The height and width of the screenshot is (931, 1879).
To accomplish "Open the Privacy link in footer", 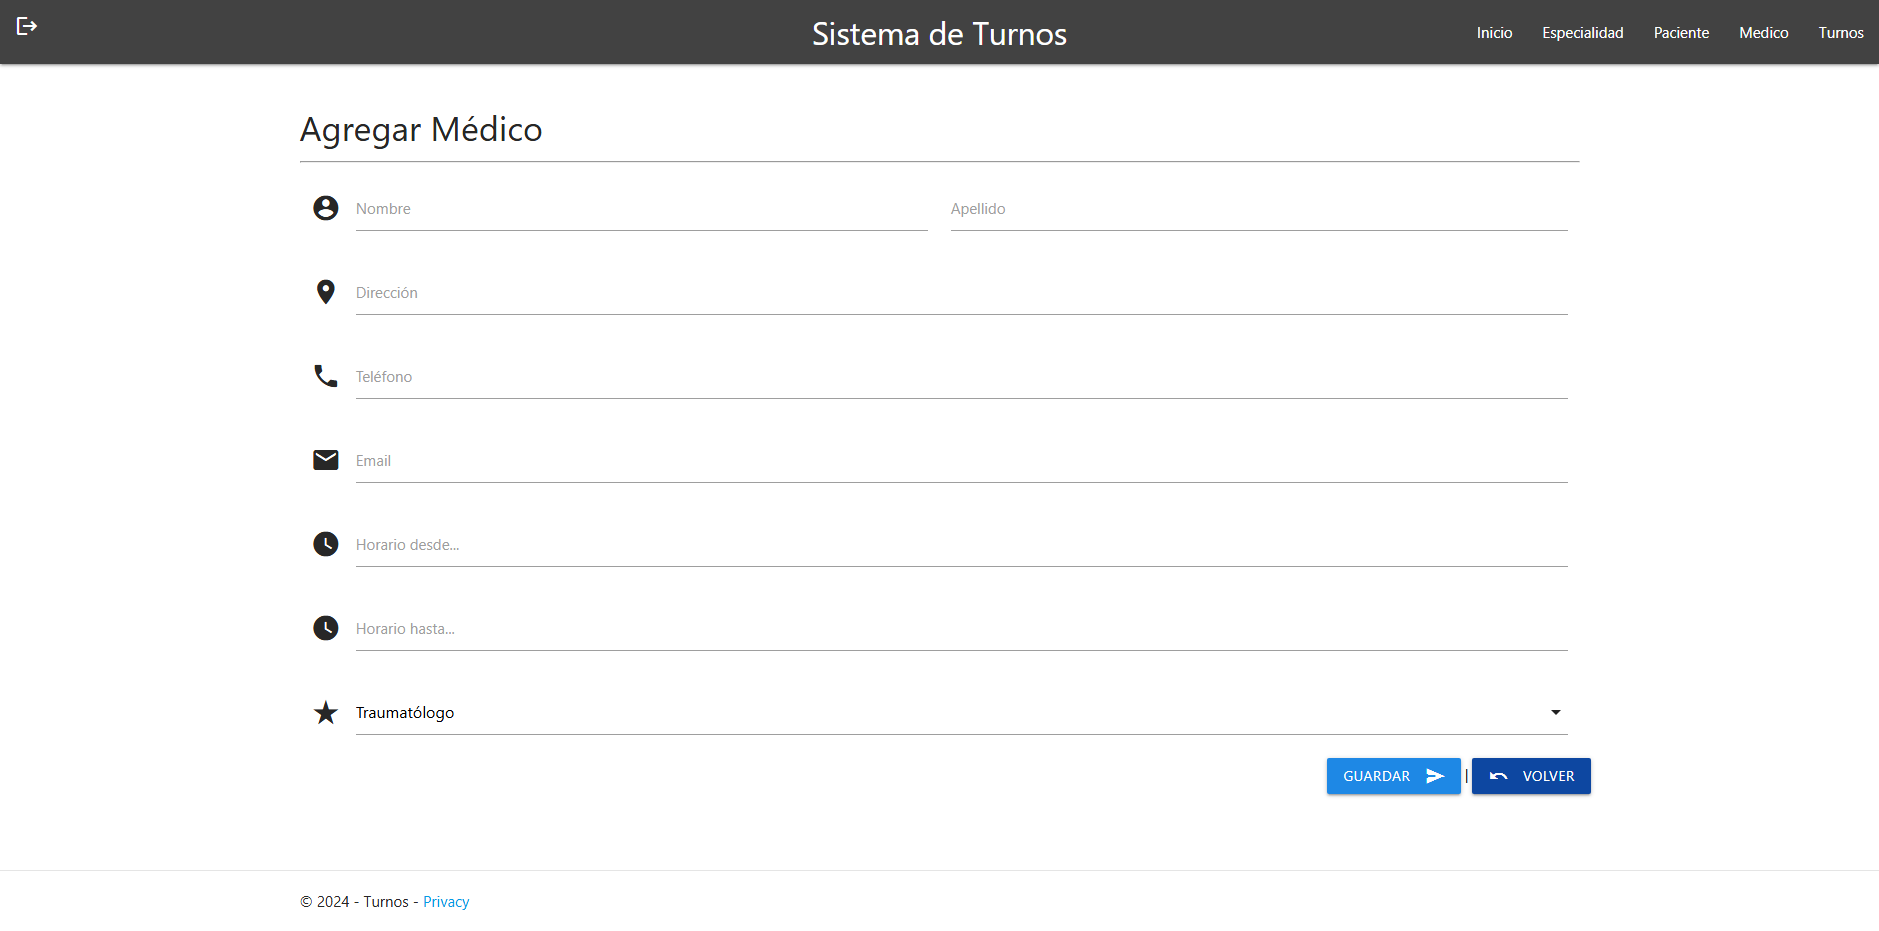I will tap(446, 902).
